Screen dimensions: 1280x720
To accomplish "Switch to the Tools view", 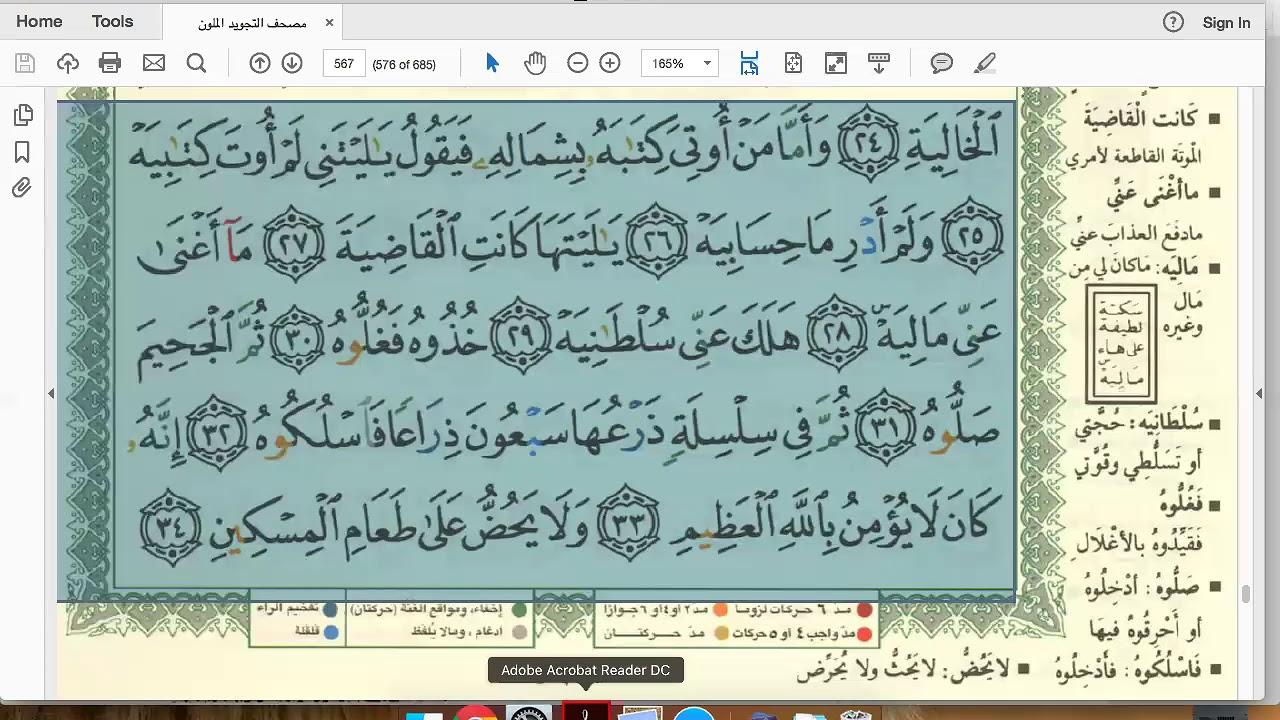I will tap(112, 21).
